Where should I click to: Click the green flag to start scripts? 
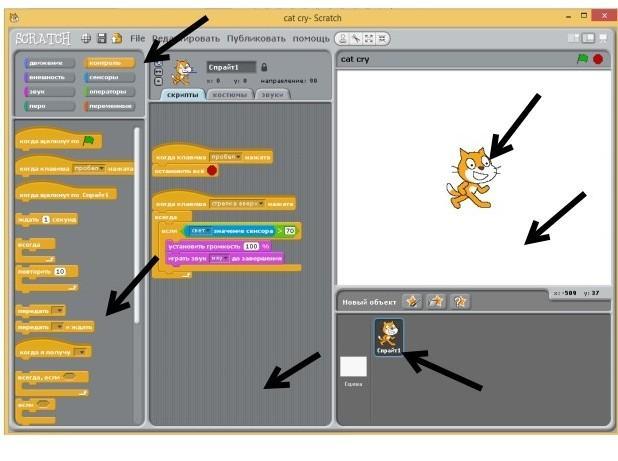pos(583,59)
